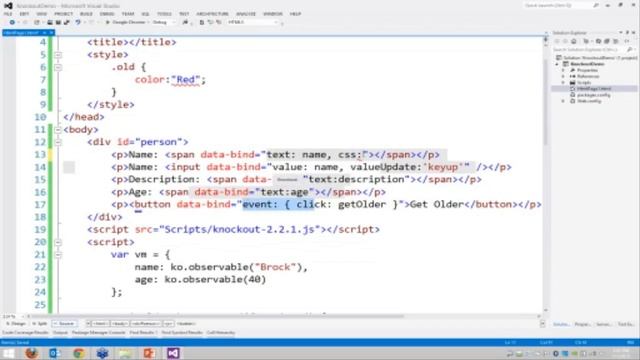Click the html breadcrumb tag
This screenshot has width=640, height=360.
point(100,324)
